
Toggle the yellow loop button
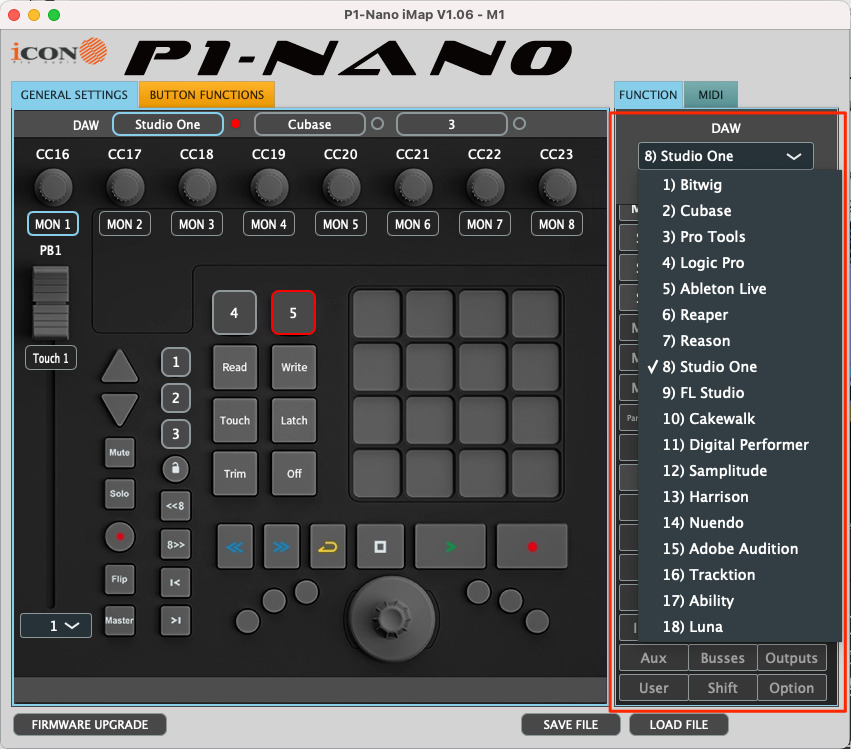tap(327, 547)
